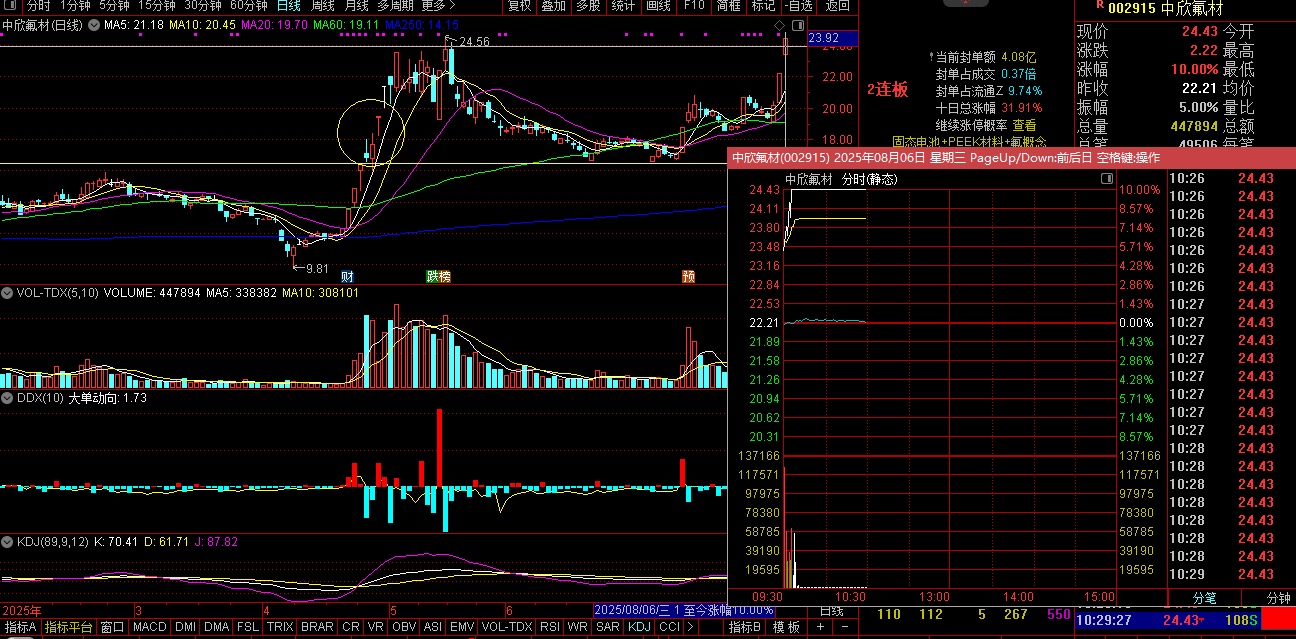1296x639 pixels.
Task: Select the KDJ indicator tab
Action: (639, 627)
